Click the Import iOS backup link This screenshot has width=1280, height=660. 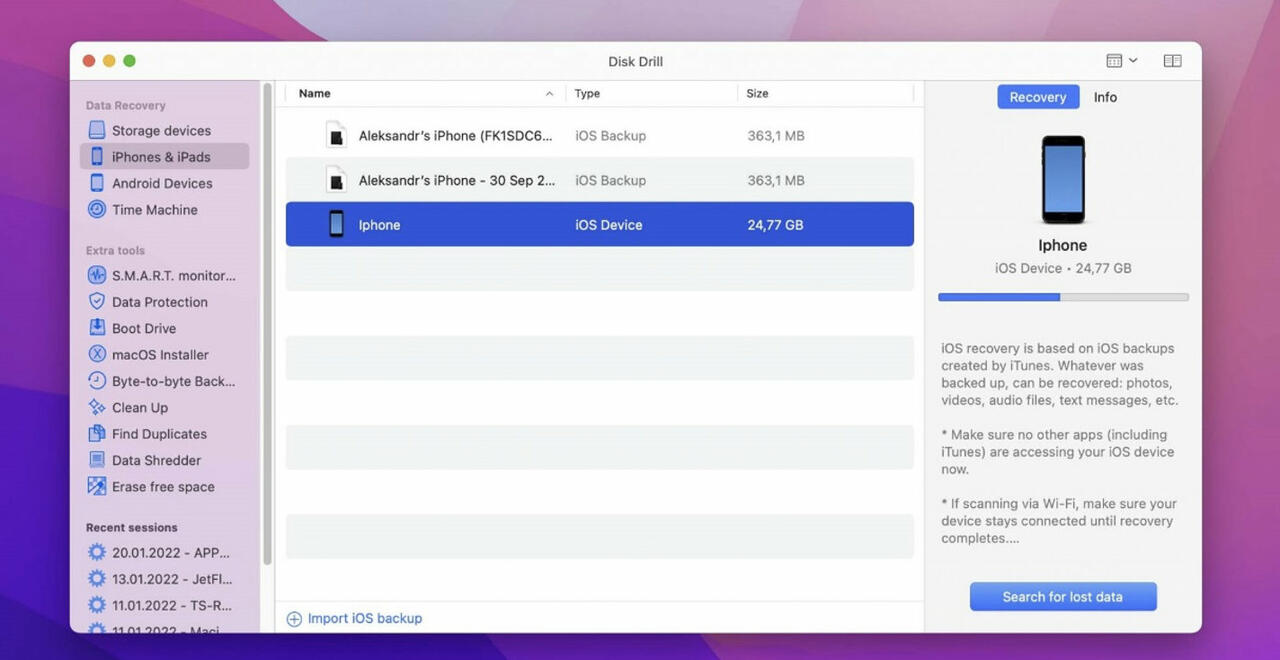[x=364, y=619]
